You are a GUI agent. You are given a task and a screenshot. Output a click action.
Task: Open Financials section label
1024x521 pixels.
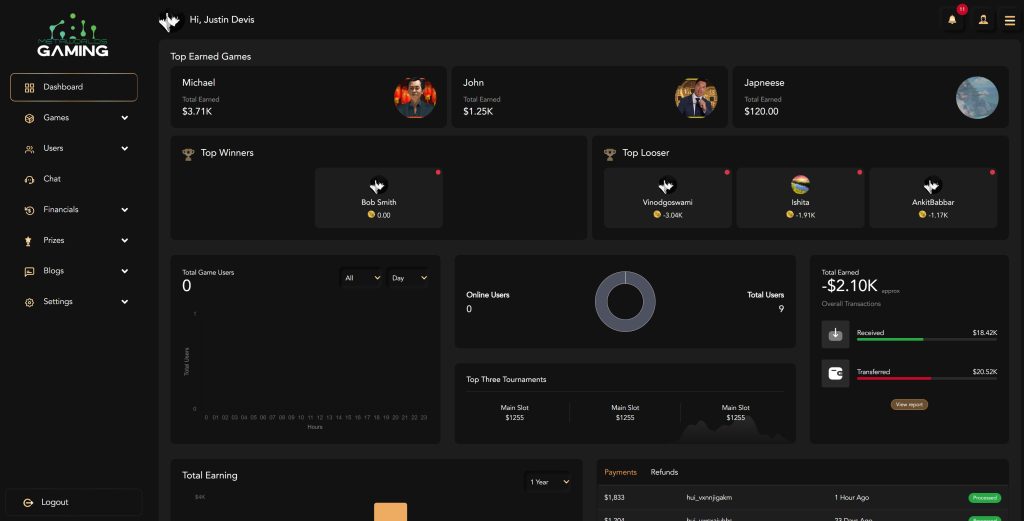click(61, 210)
